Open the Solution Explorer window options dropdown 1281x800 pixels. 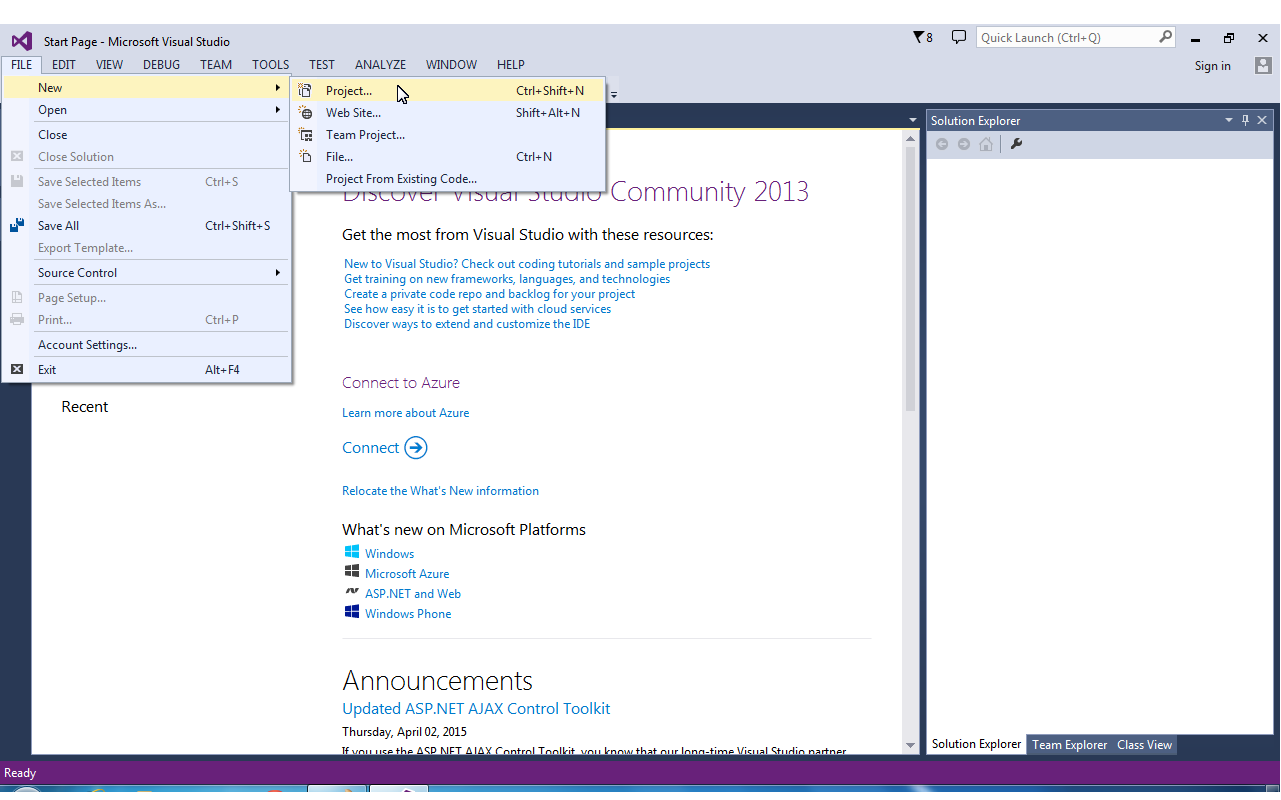pyautogui.click(x=1229, y=120)
